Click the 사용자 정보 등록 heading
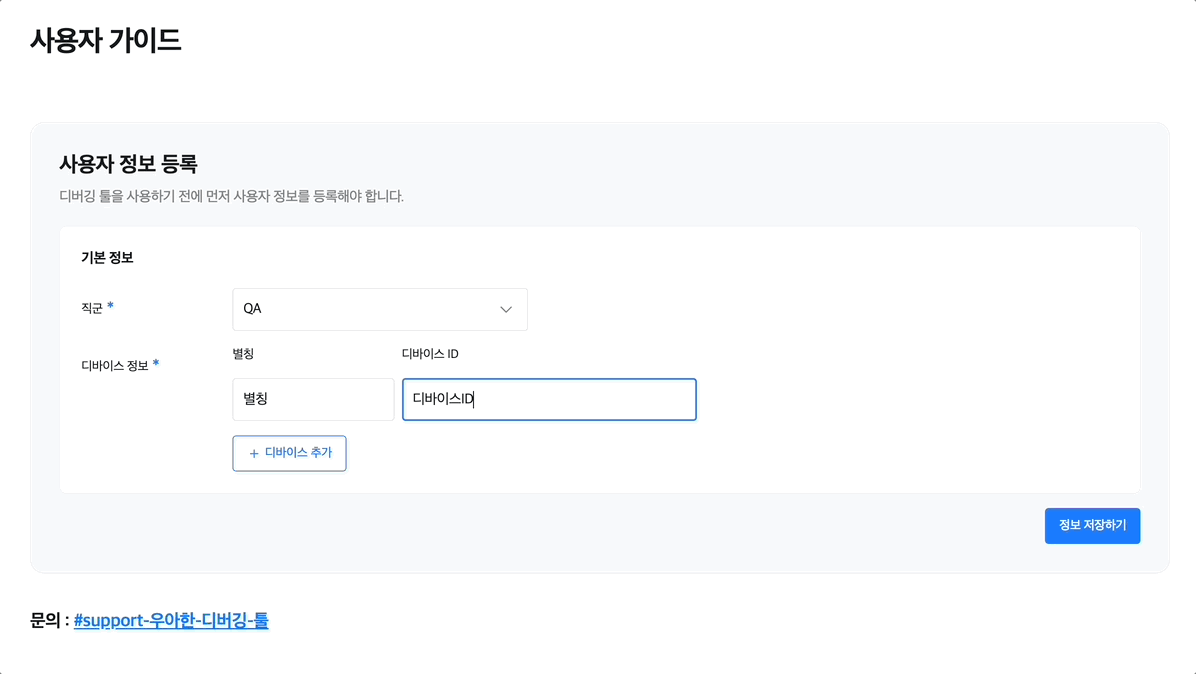 point(129,163)
